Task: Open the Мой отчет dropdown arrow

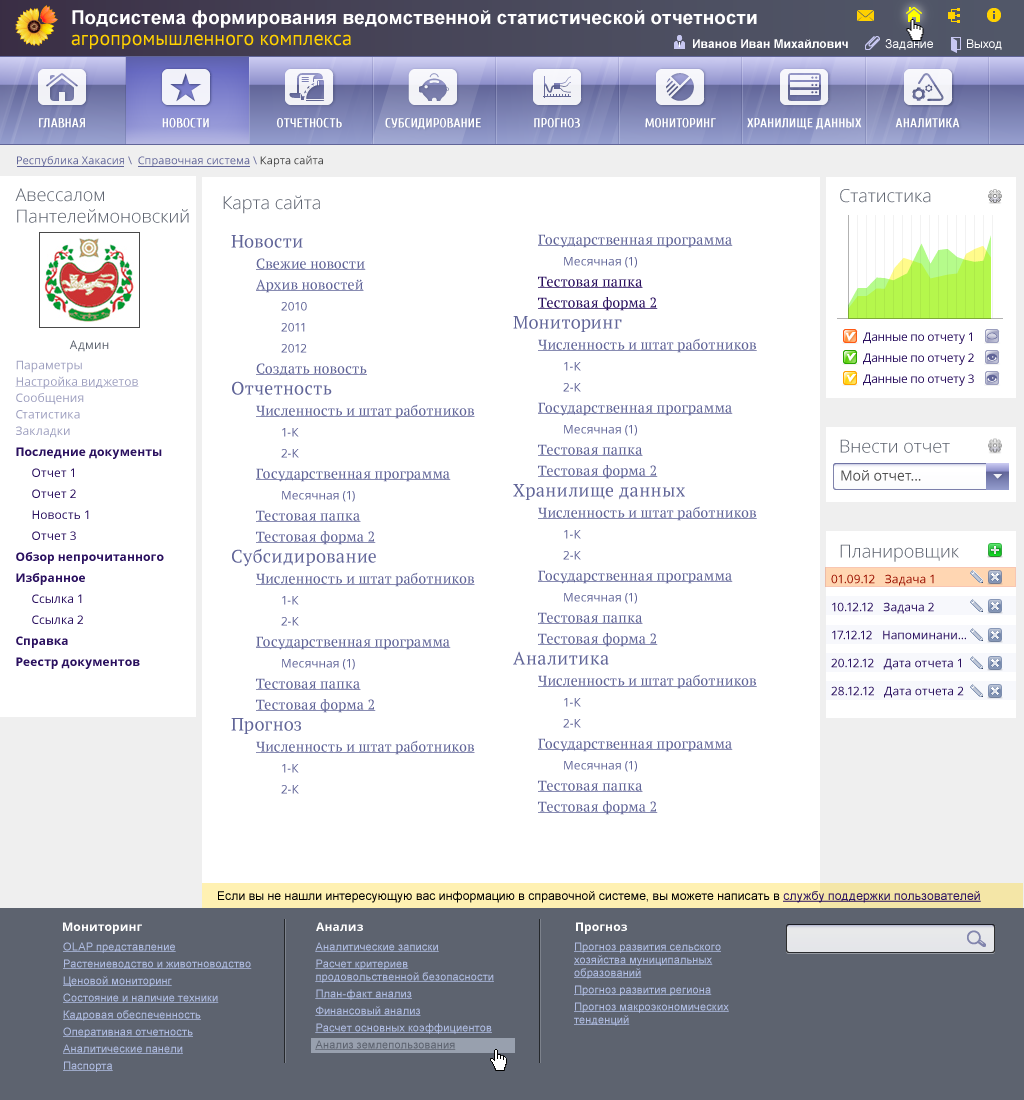Action: point(997,476)
